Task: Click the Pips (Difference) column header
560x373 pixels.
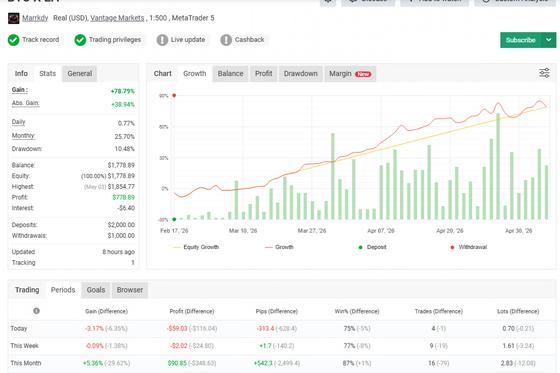Action: click(x=277, y=311)
